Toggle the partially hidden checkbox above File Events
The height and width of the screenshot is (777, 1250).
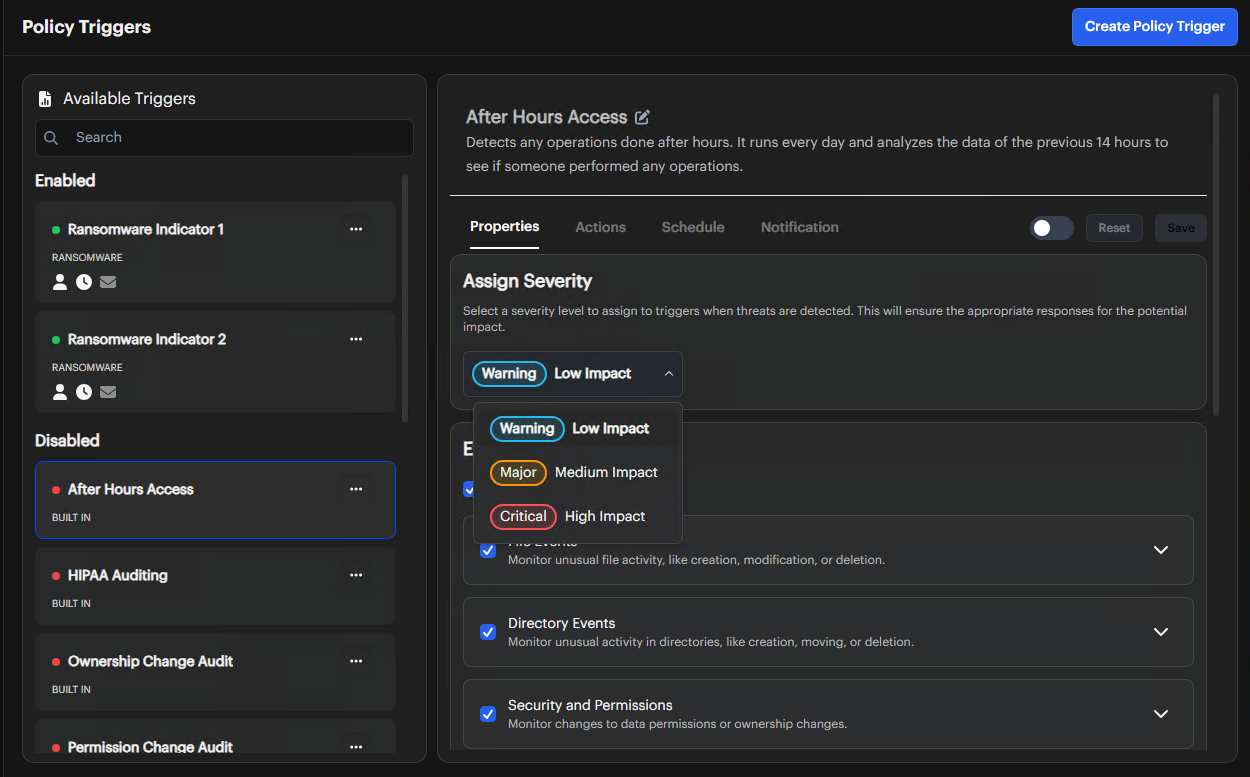coord(468,490)
